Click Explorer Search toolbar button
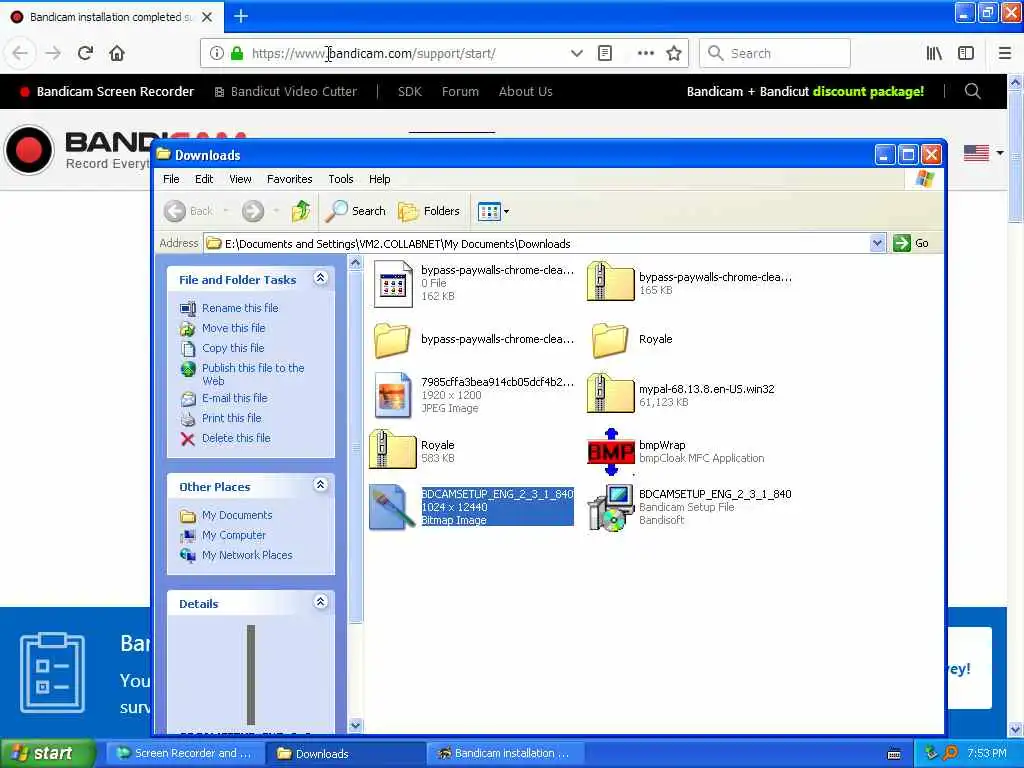 356,211
